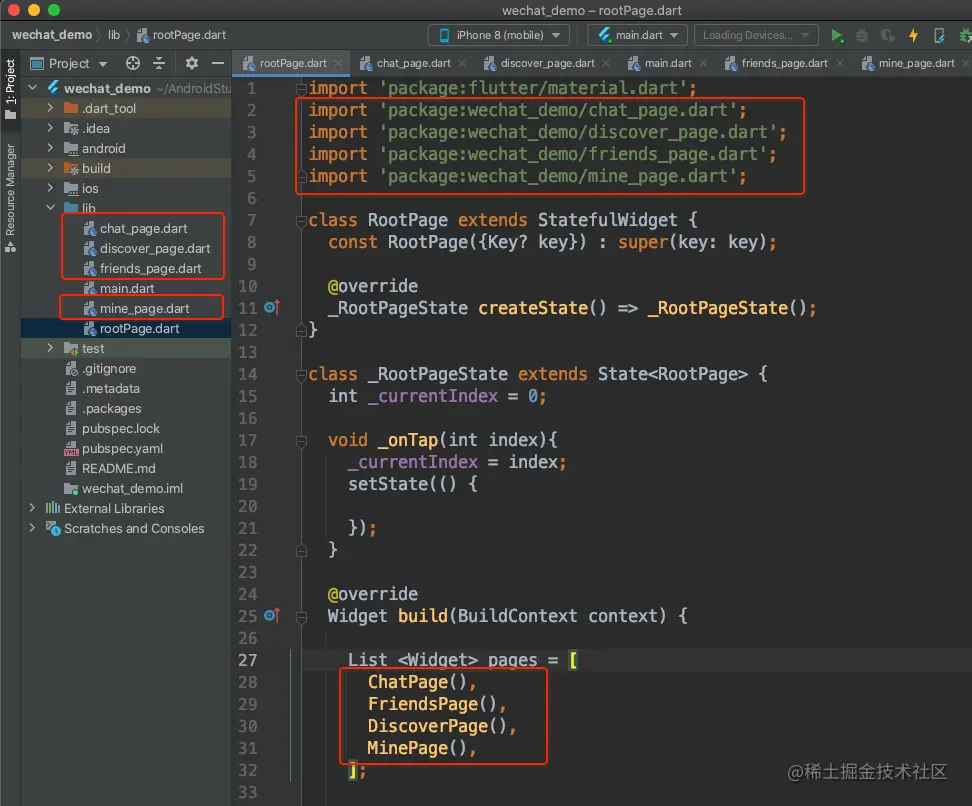Open the main.dart run configuration dropdown

tap(637, 35)
